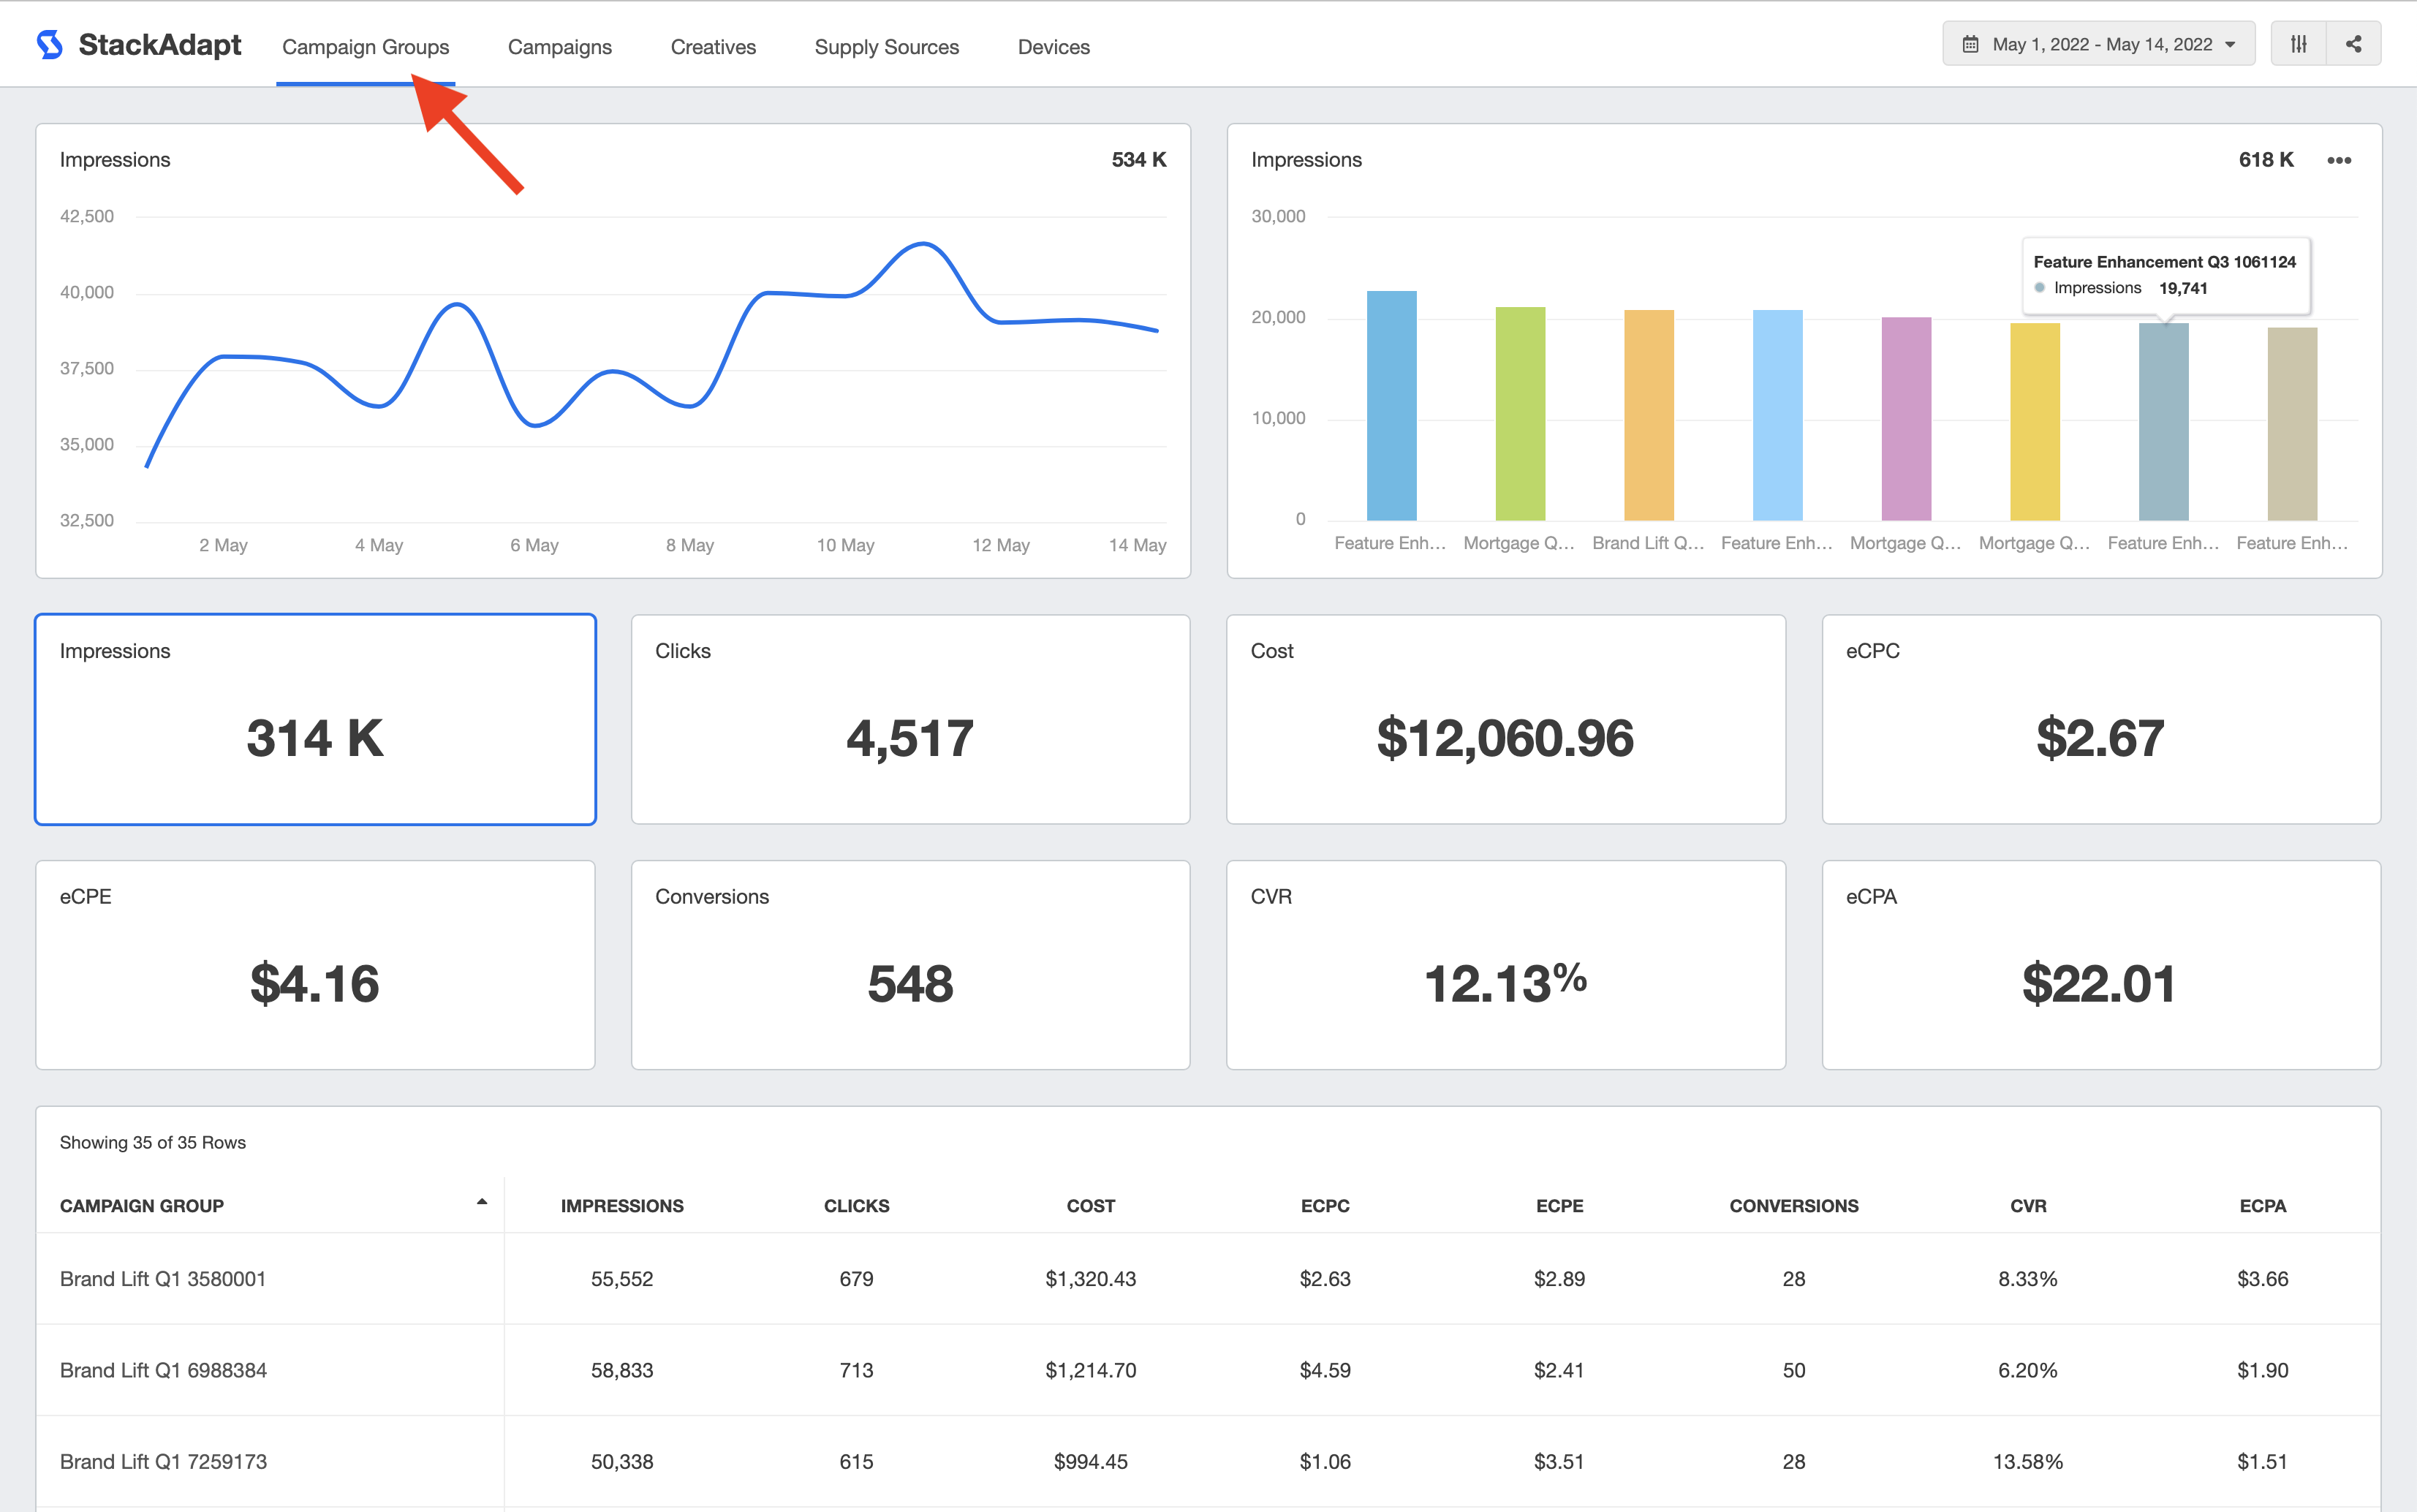The height and width of the screenshot is (1512, 2417).
Task: Click the Devices navigation item
Action: point(1054,47)
